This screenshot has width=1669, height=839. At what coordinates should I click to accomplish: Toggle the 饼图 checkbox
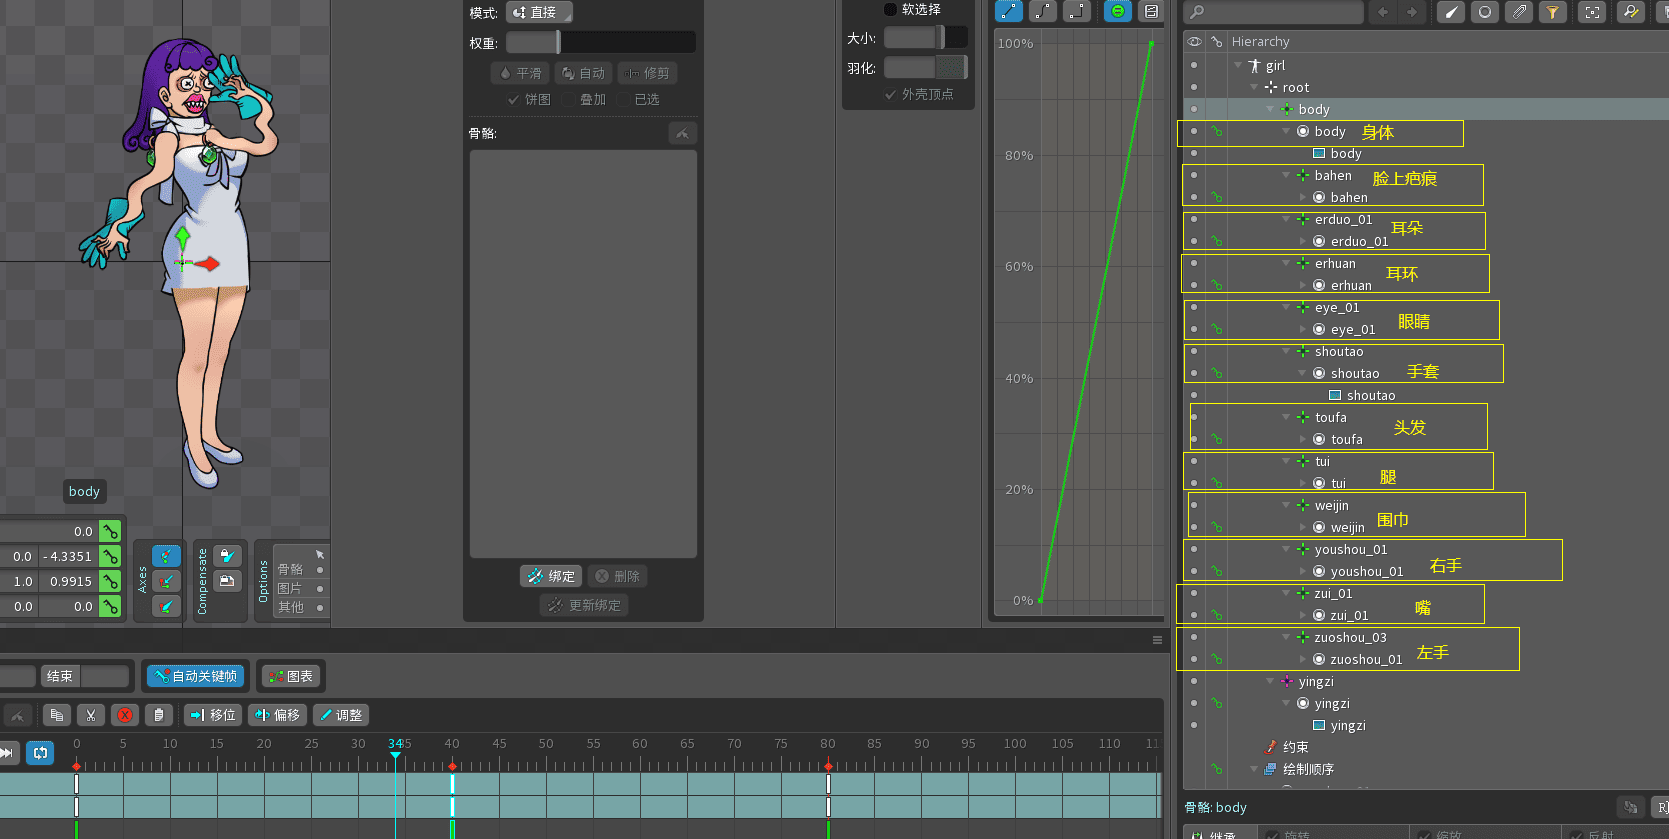(514, 99)
